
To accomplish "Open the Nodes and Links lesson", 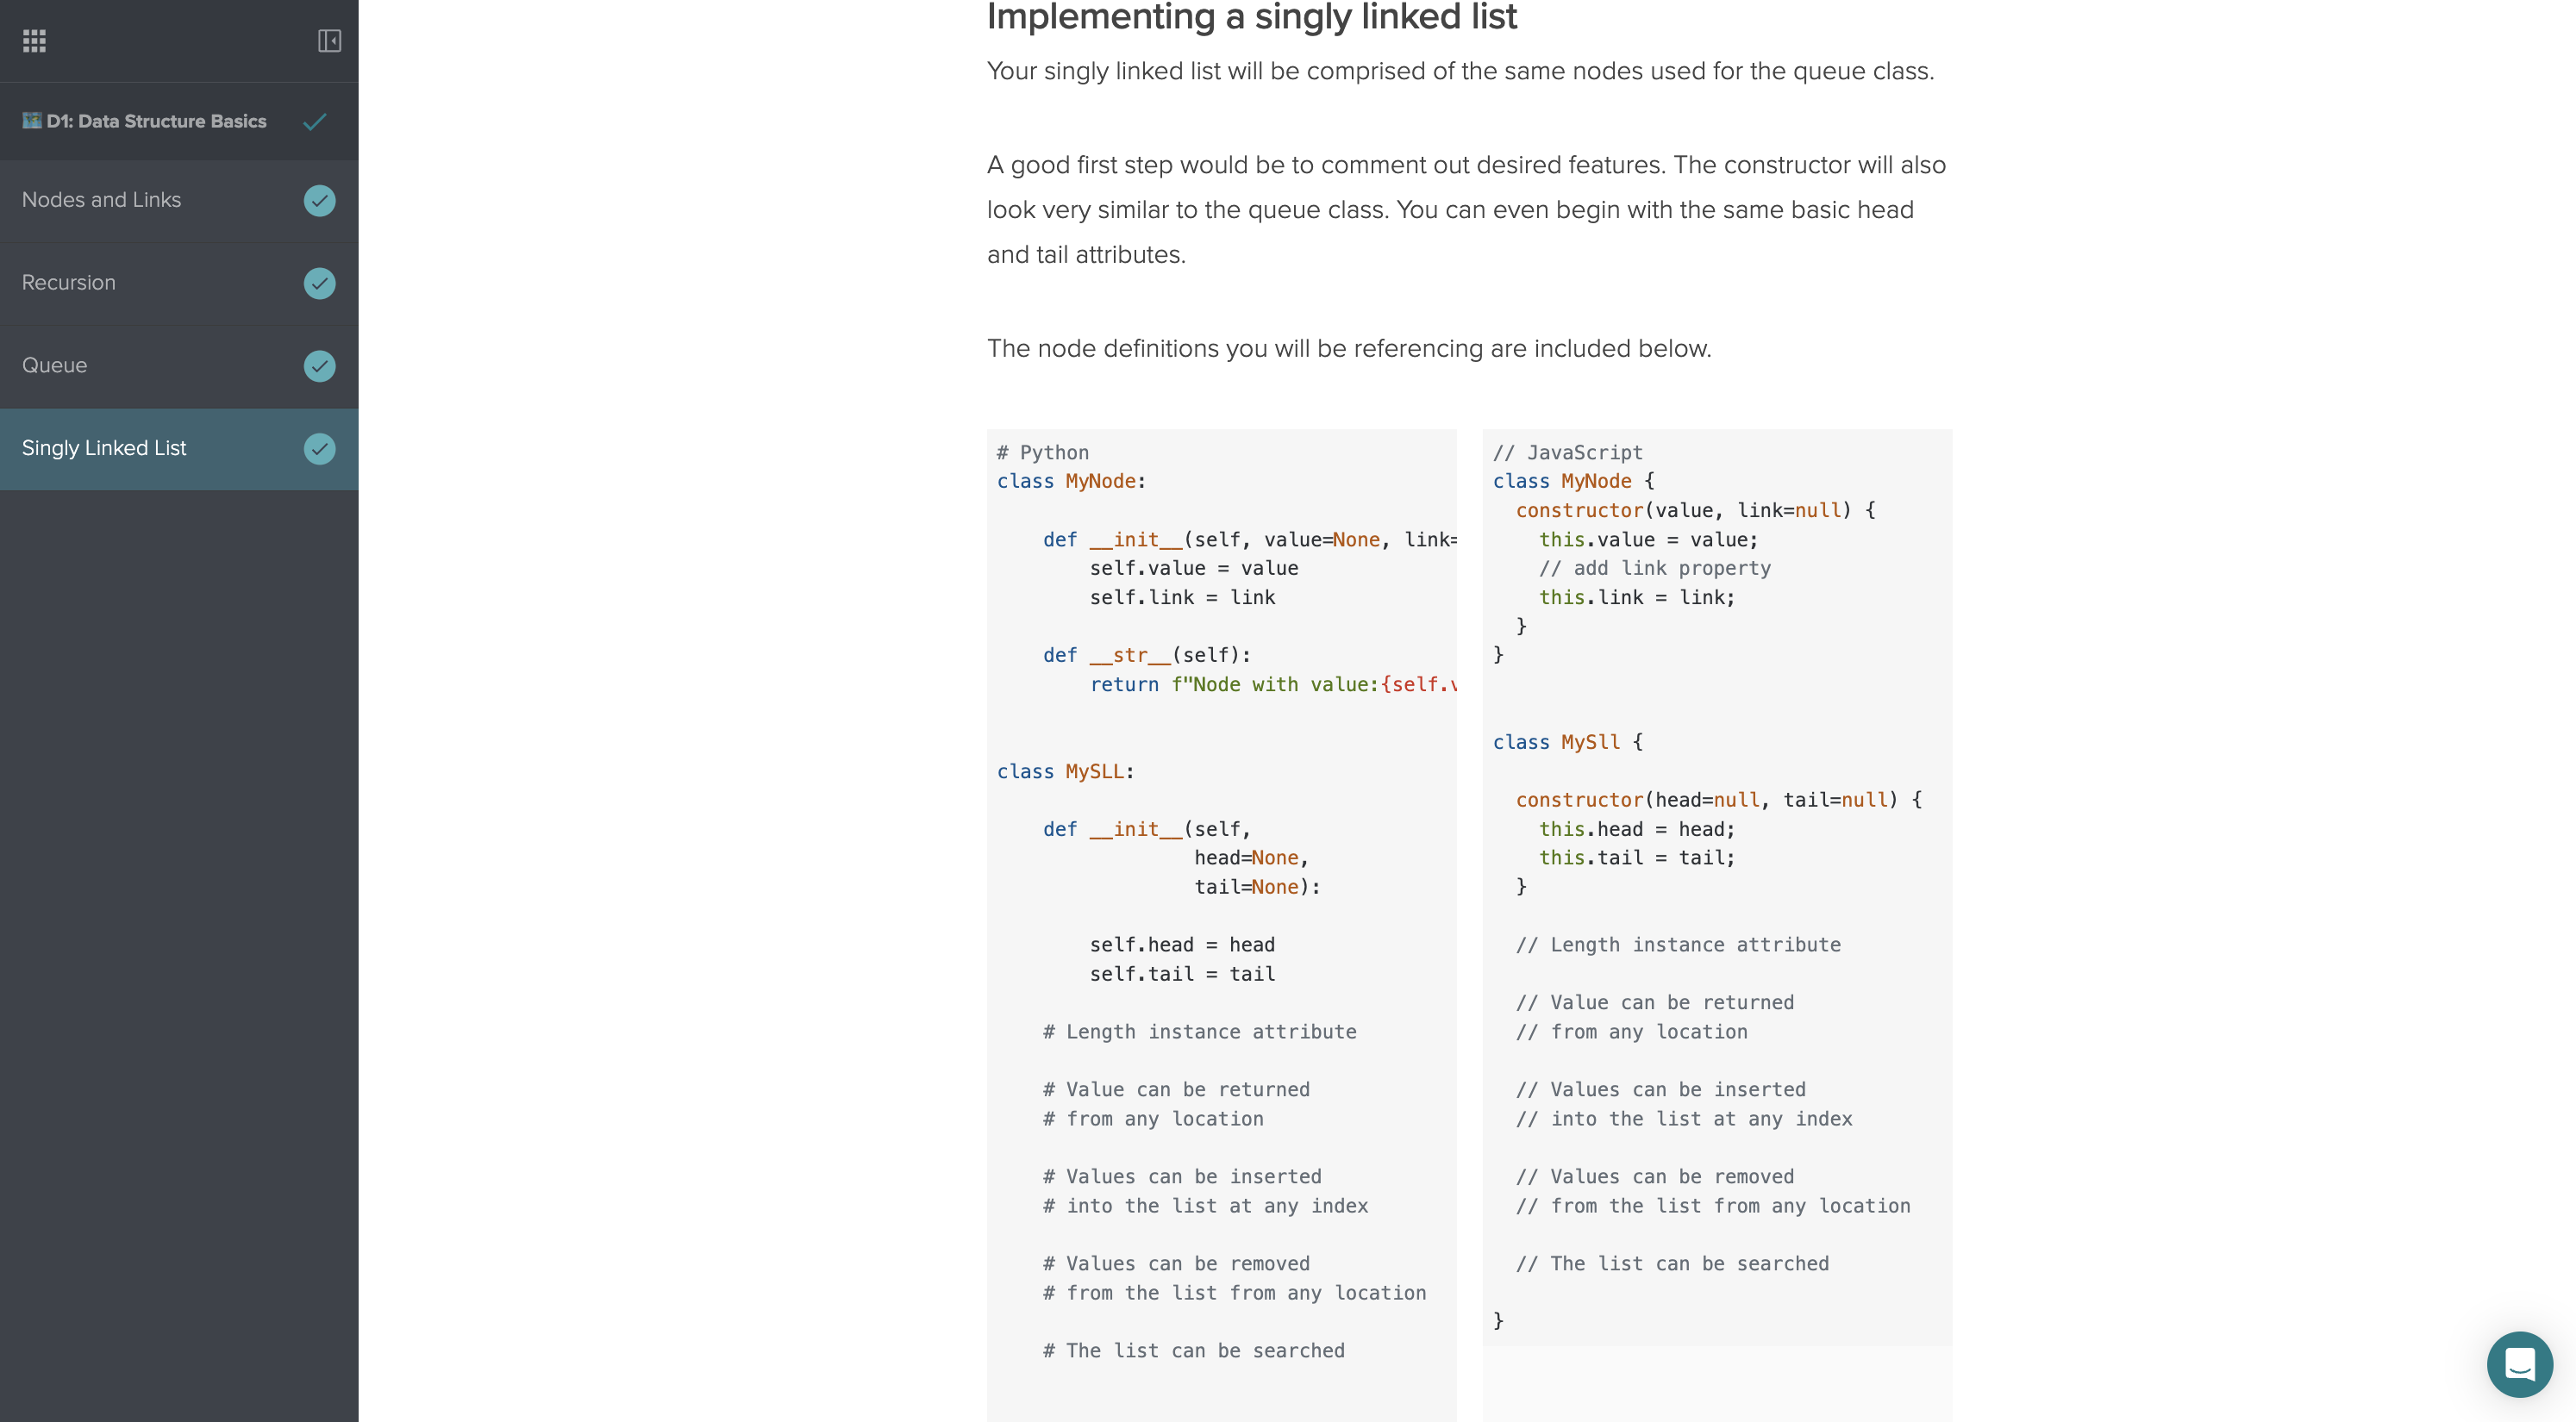I will click(179, 200).
